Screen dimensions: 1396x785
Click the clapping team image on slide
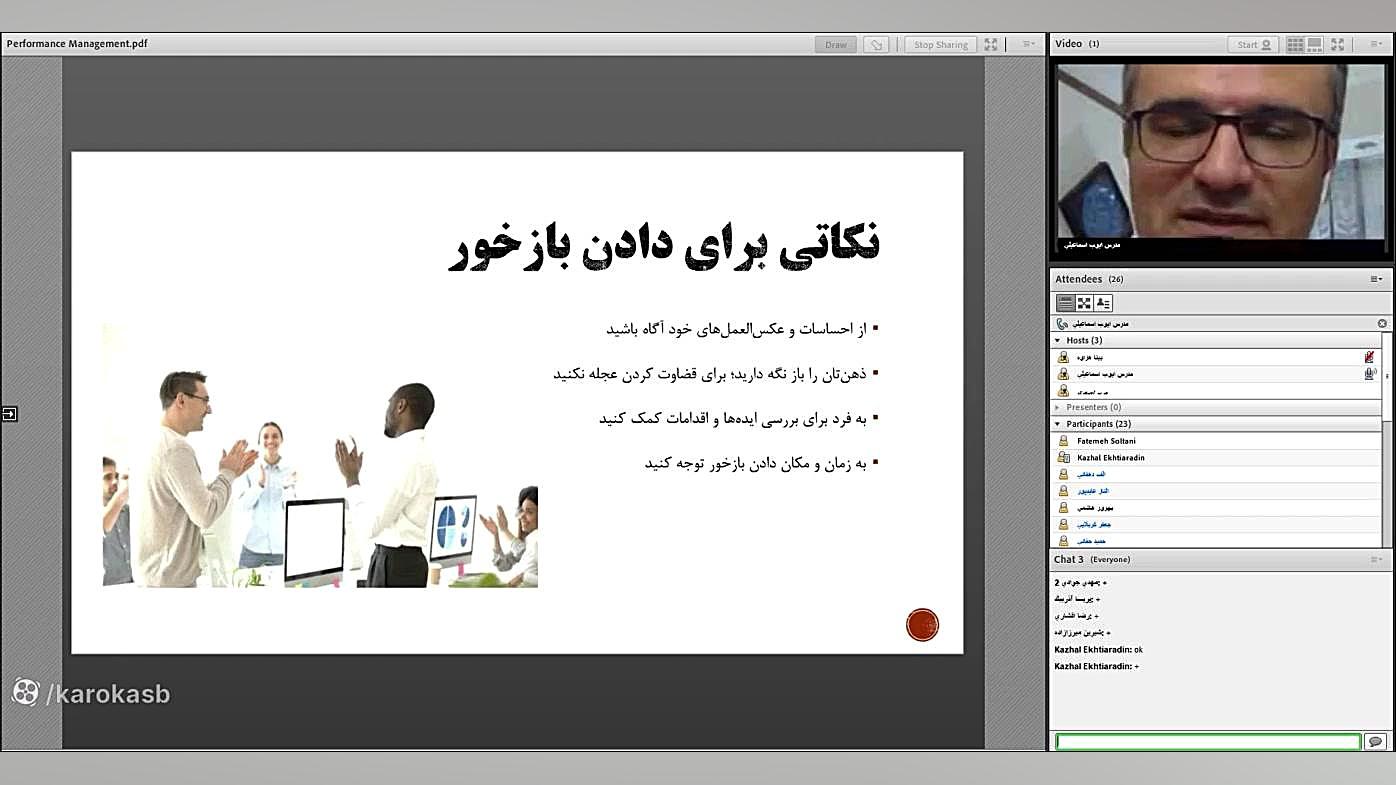point(320,455)
